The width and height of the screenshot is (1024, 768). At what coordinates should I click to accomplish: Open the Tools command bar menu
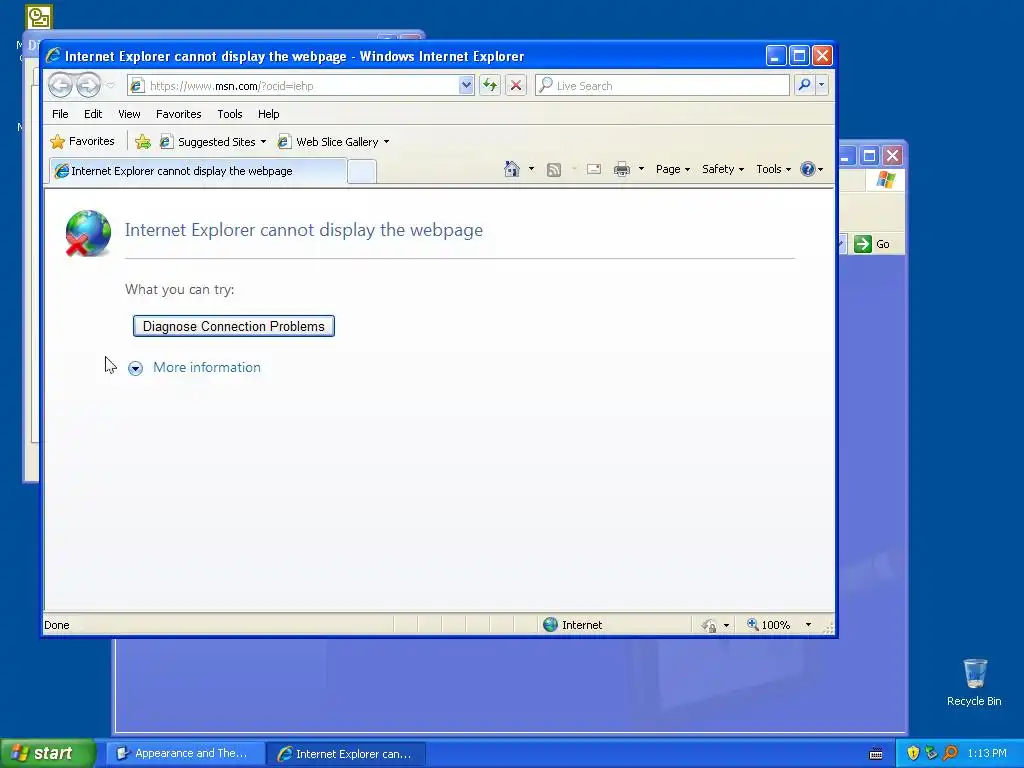[773, 169]
